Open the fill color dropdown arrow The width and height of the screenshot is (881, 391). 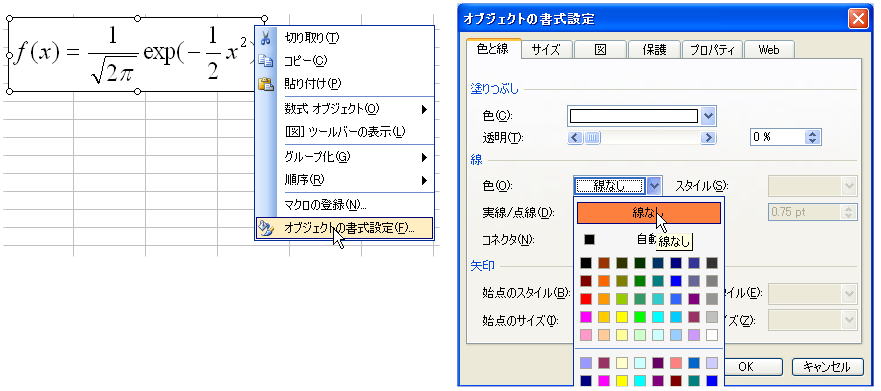coord(709,116)
